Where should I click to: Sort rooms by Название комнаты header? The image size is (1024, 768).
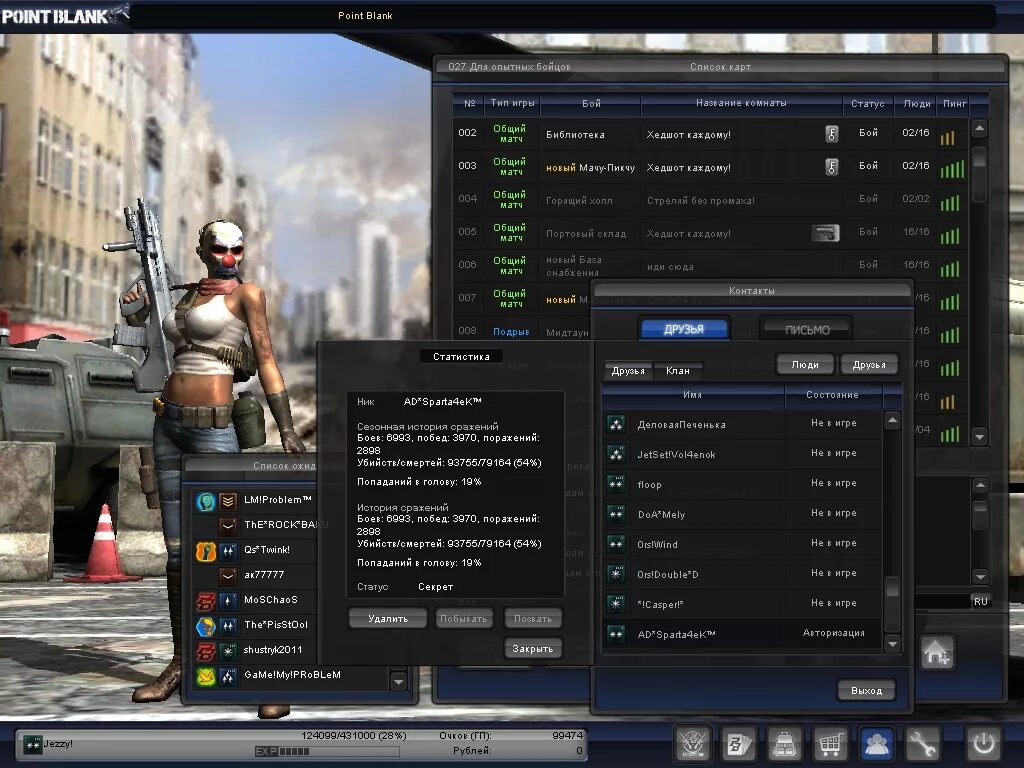[741, 103]
